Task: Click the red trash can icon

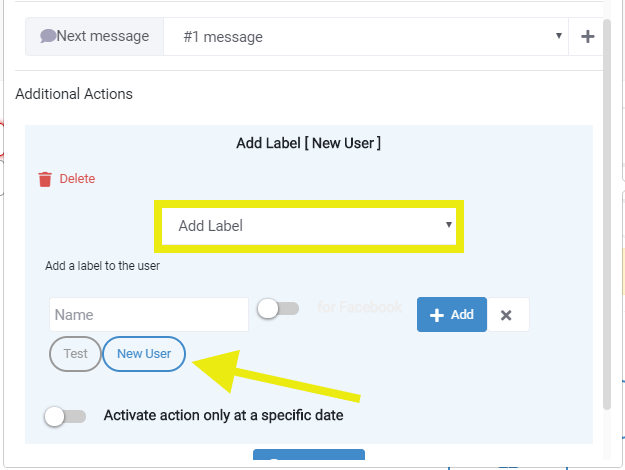Action: [x=45, y=179]
